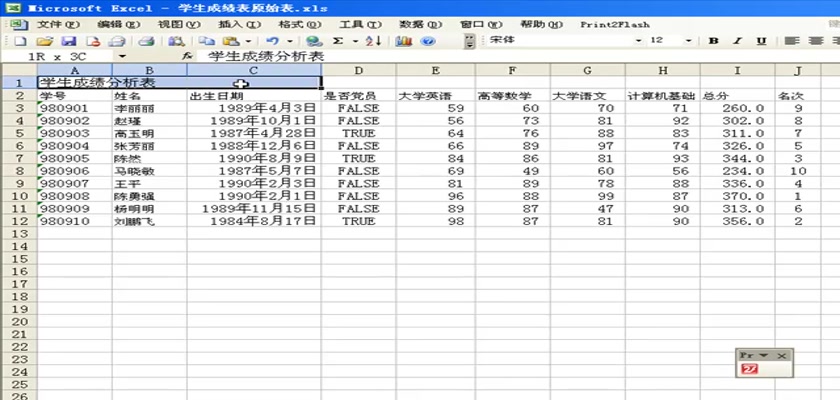Click the cell containing 980905

[x=74, y=158]
